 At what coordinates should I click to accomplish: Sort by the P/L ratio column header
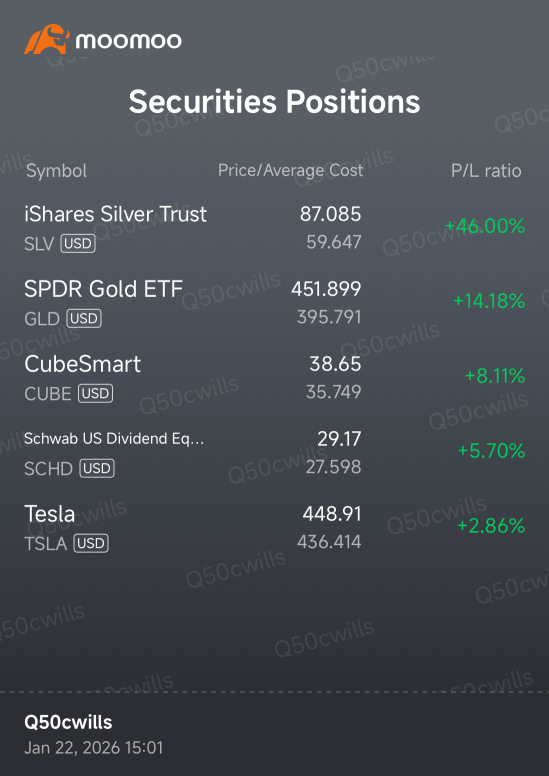[x=486, y=171]
